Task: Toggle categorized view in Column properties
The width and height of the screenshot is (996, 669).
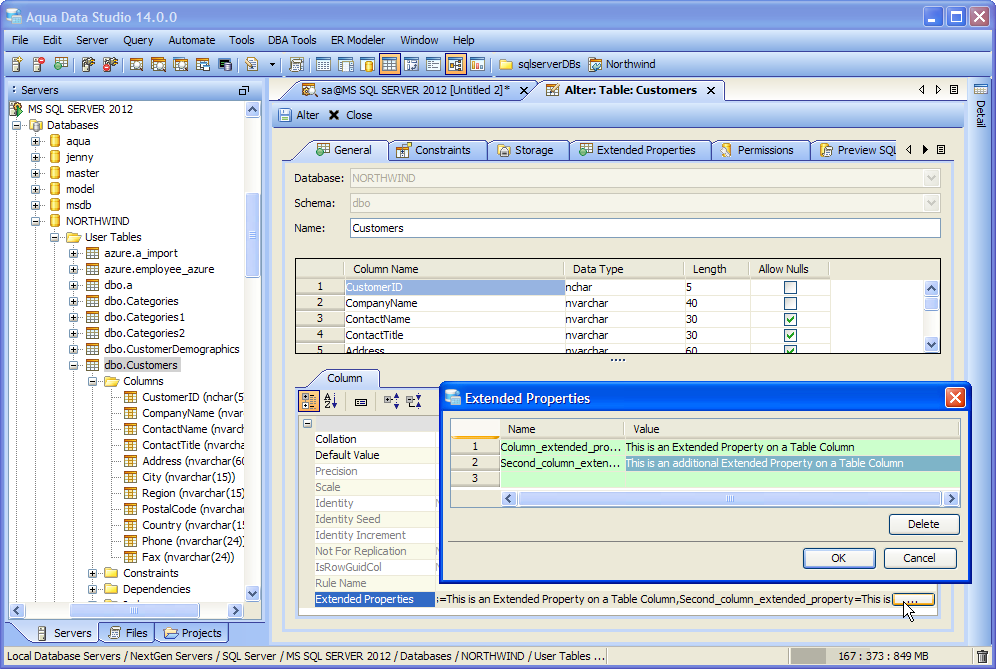Action: (310, 401)
